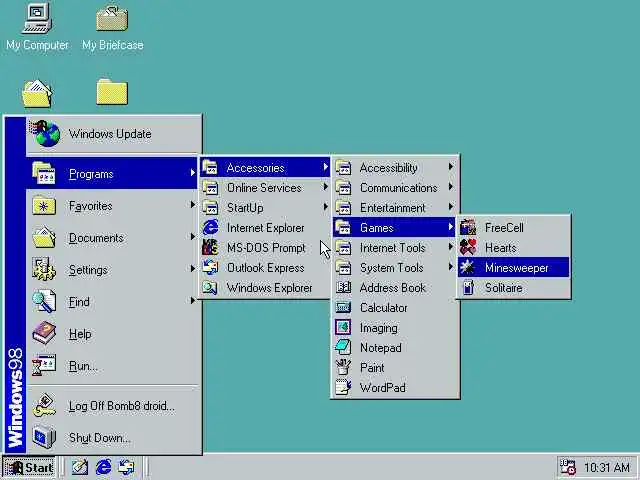Click the 10:31 AM clock
This screenshot has width=640, height=480.
coord(607,467)
